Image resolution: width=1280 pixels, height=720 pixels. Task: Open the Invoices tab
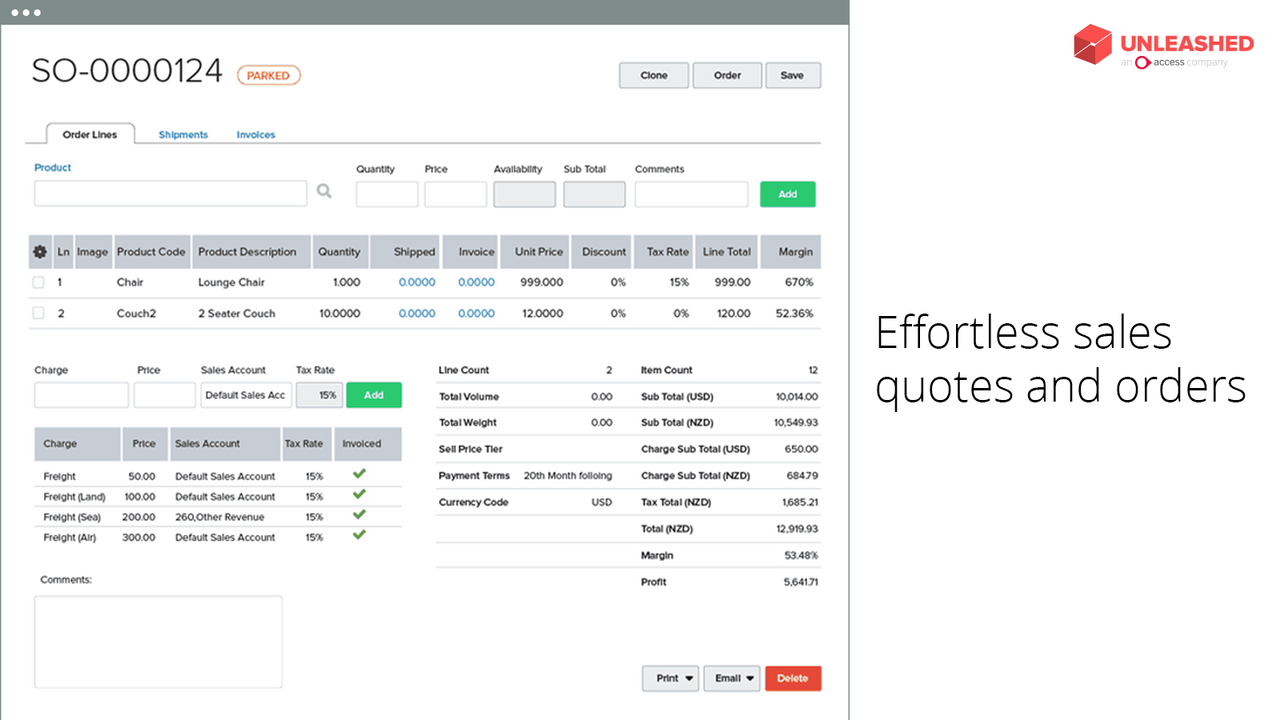click(255, 133)
